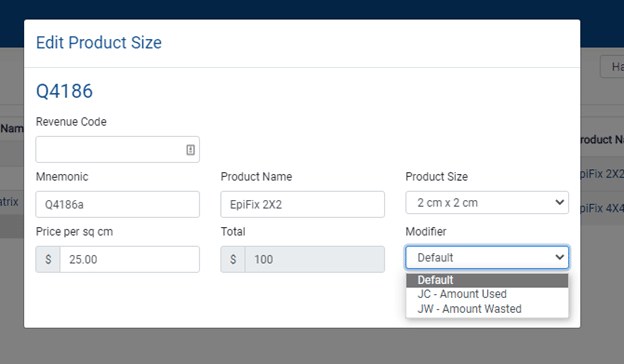
Task: Click the Edit Product Size dialog title
Action: point(99,43)
